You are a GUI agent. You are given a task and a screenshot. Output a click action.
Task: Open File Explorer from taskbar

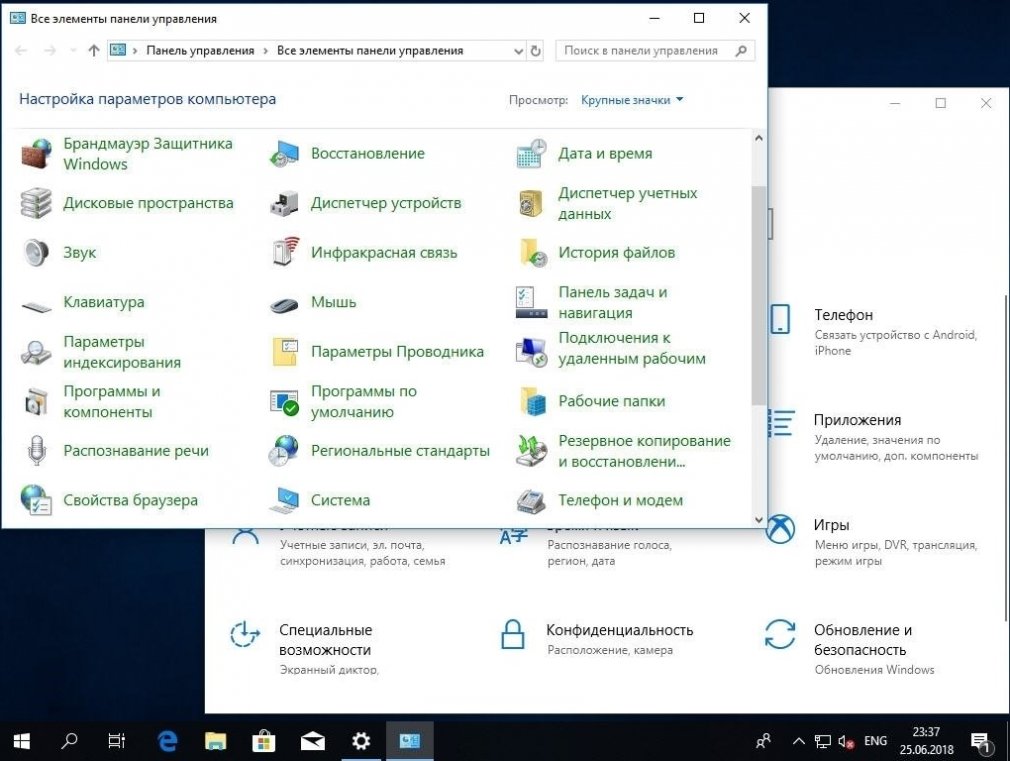pos(215,741)
